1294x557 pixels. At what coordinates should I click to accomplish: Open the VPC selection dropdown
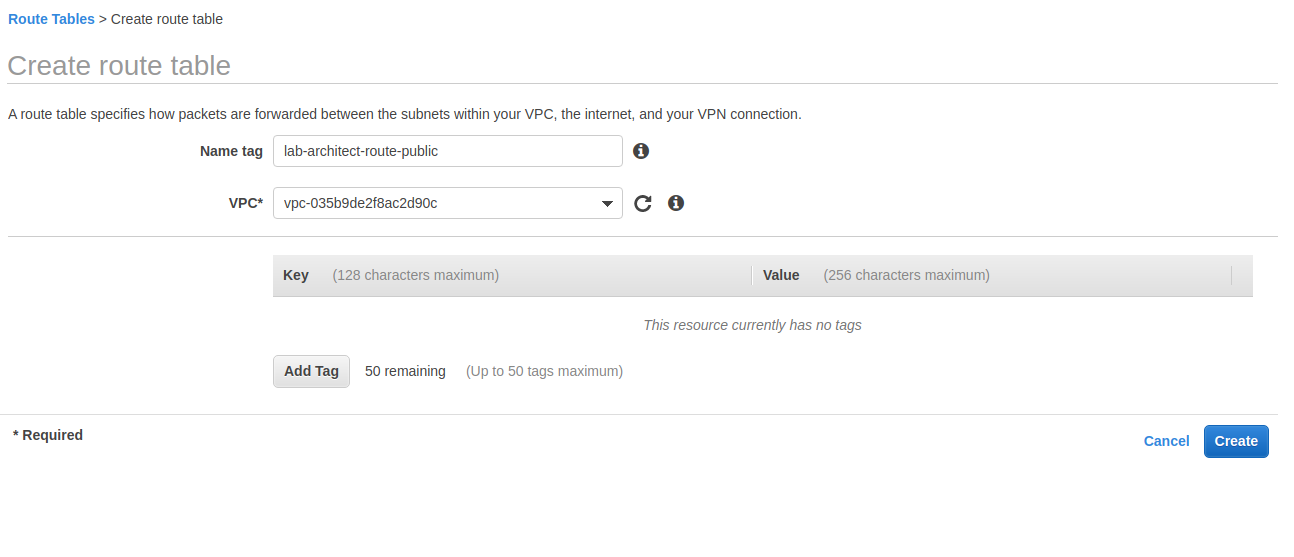pyautogui.click(x=448, y=203)
